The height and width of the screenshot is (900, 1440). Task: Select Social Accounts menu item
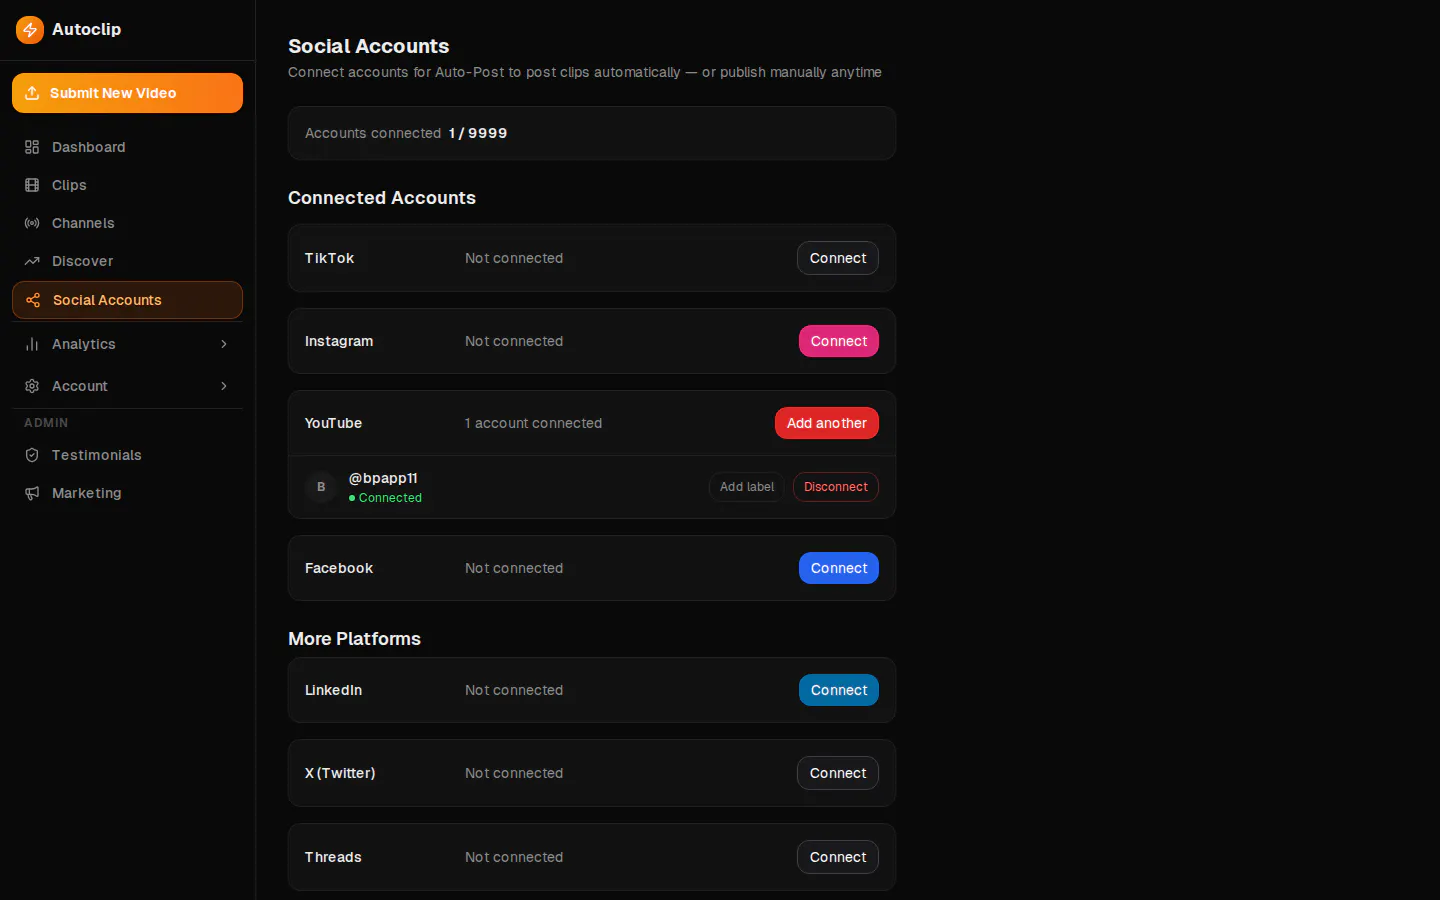[127, 300]
